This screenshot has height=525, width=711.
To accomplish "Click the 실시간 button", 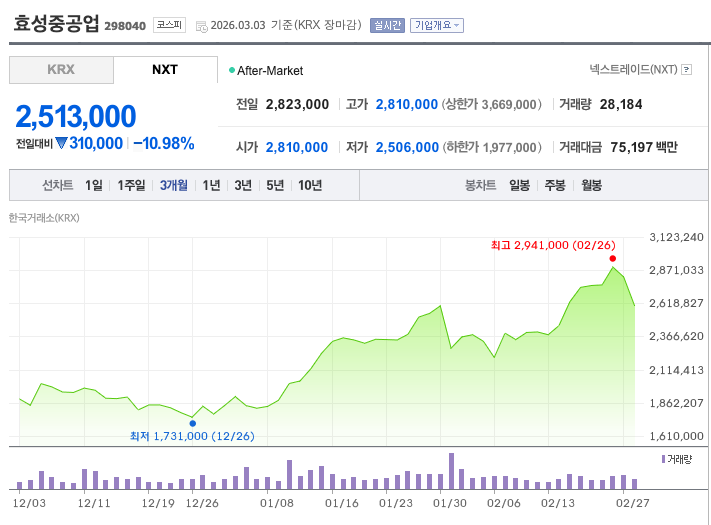I will tap(387, 25).
